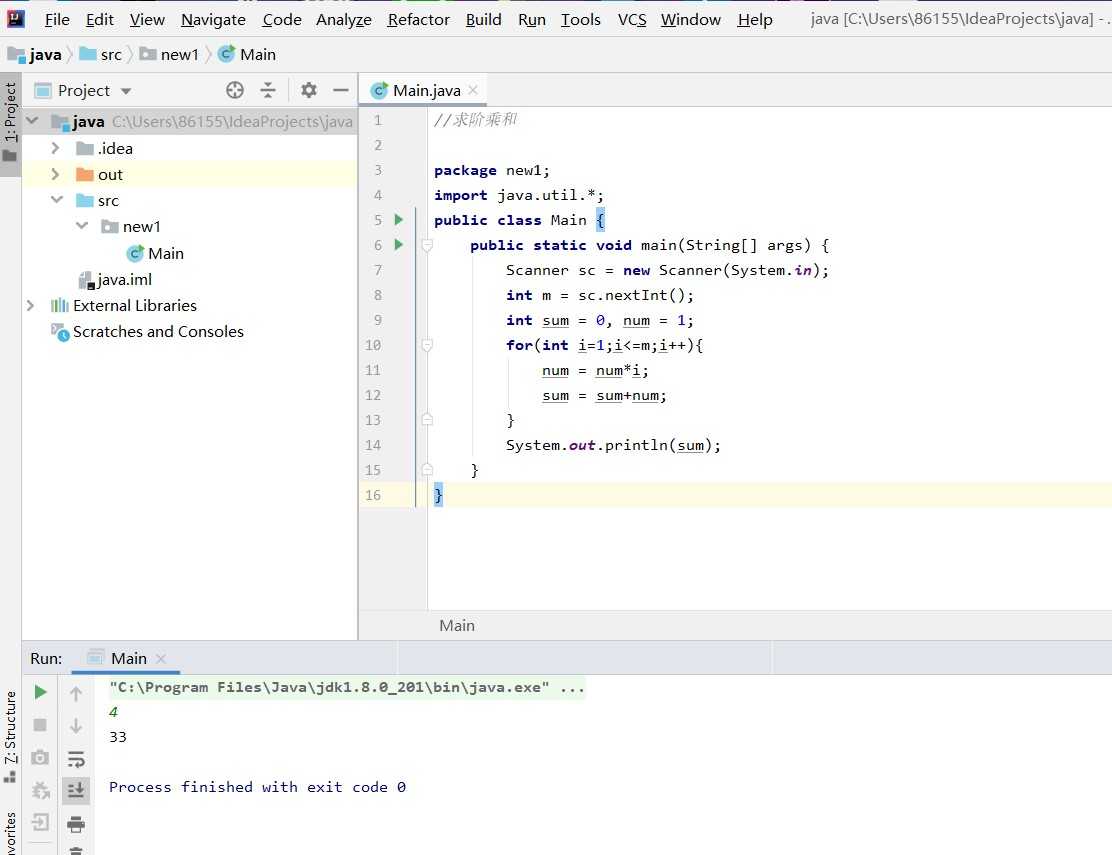Collapse the java project root node

coord(33,121)
